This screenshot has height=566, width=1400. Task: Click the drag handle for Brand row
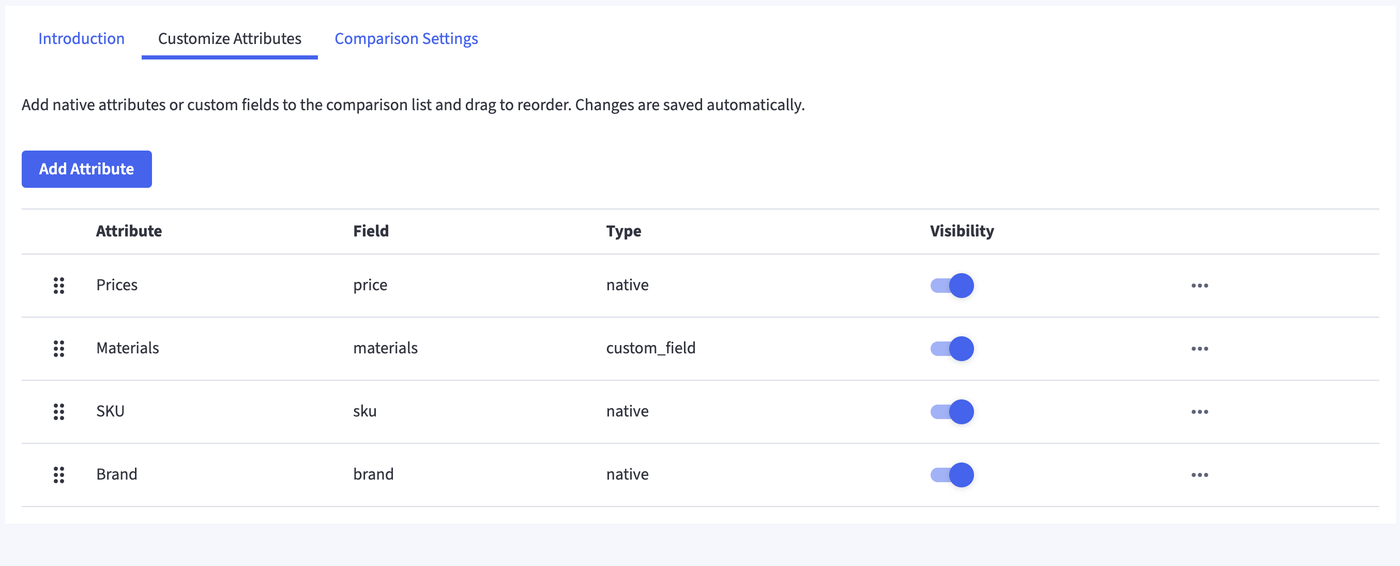coord(59,475)
